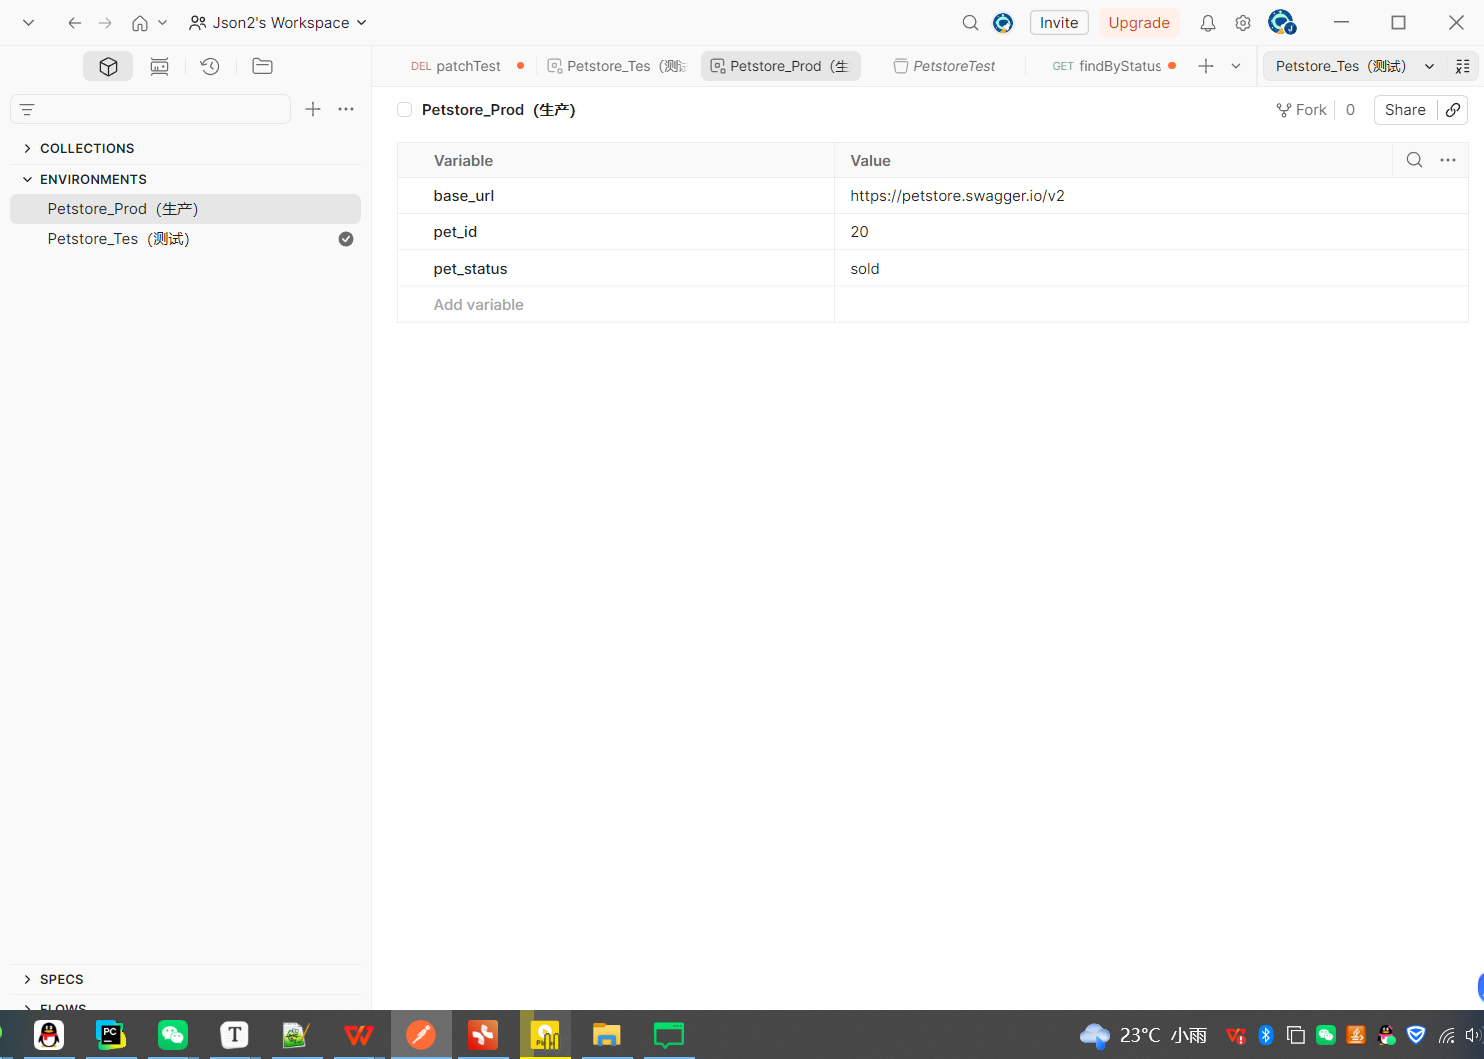1484x1059 pixels.
Task: Open the top-left menu chevron
Action: coord(28,23)
